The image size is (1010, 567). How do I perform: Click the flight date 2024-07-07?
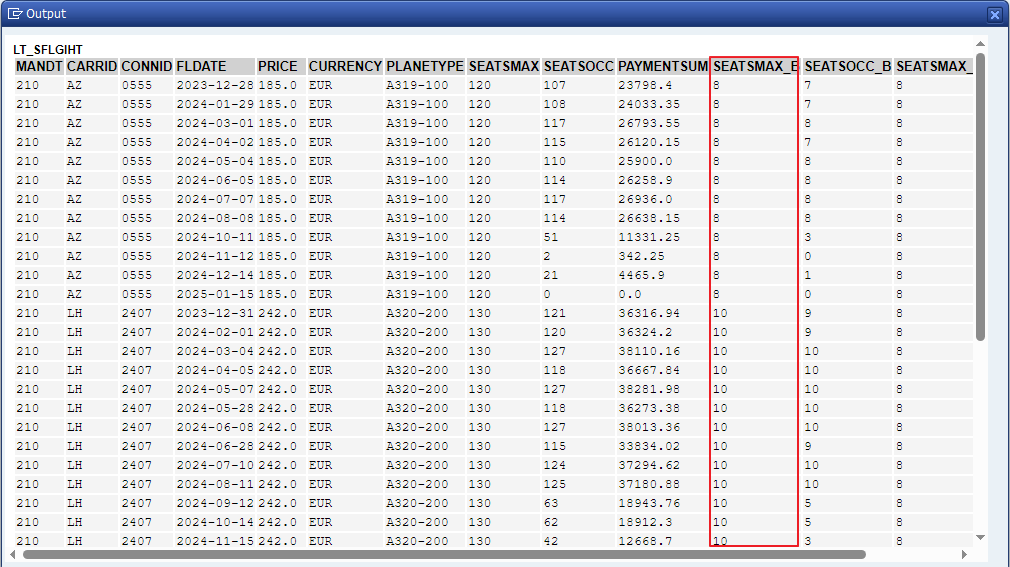coord(215,199)
